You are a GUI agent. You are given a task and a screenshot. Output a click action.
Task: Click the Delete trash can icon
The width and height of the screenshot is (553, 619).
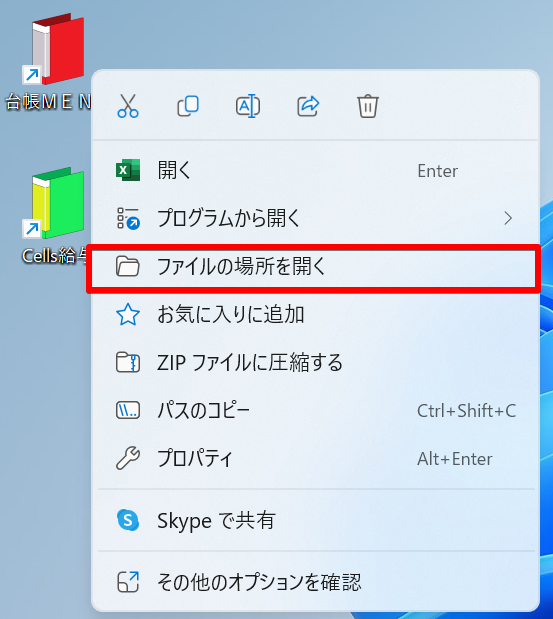pyautogui.click(x=368, y=106)
